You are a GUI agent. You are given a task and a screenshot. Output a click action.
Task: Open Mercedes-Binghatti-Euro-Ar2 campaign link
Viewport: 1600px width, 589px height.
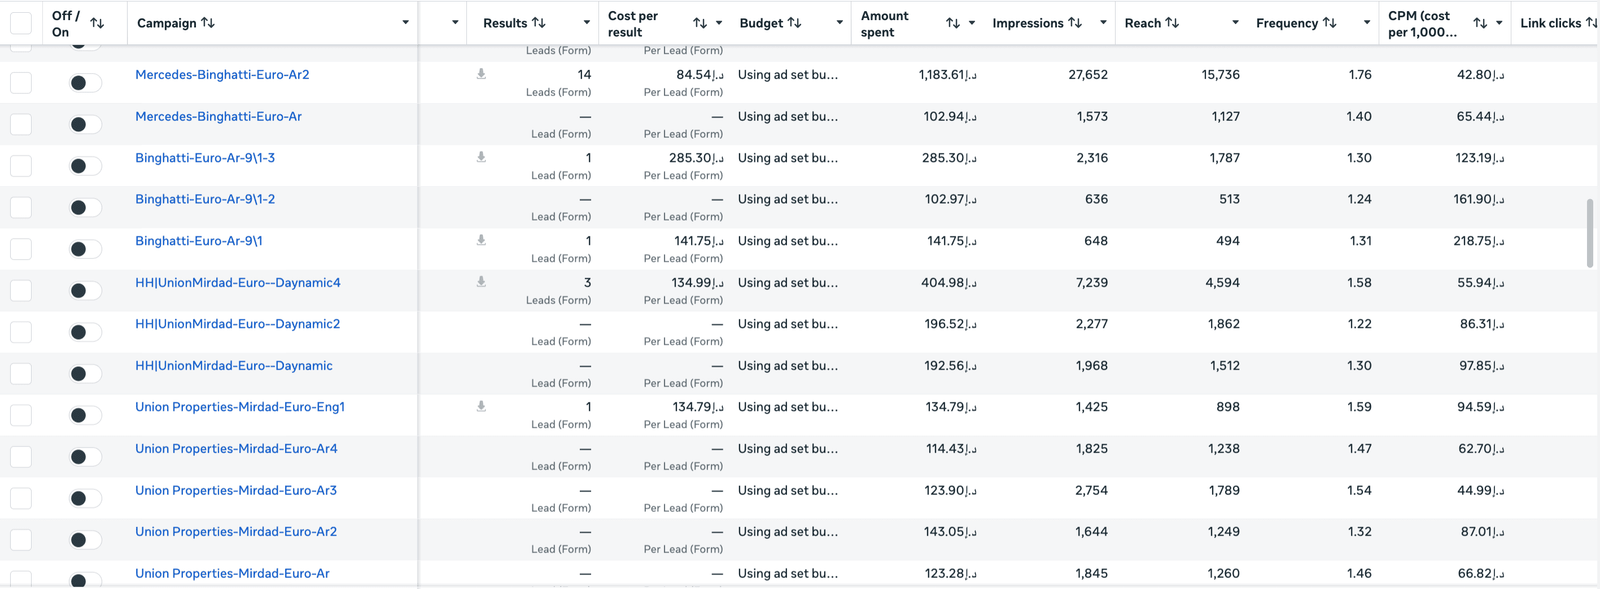pos(222,74)
